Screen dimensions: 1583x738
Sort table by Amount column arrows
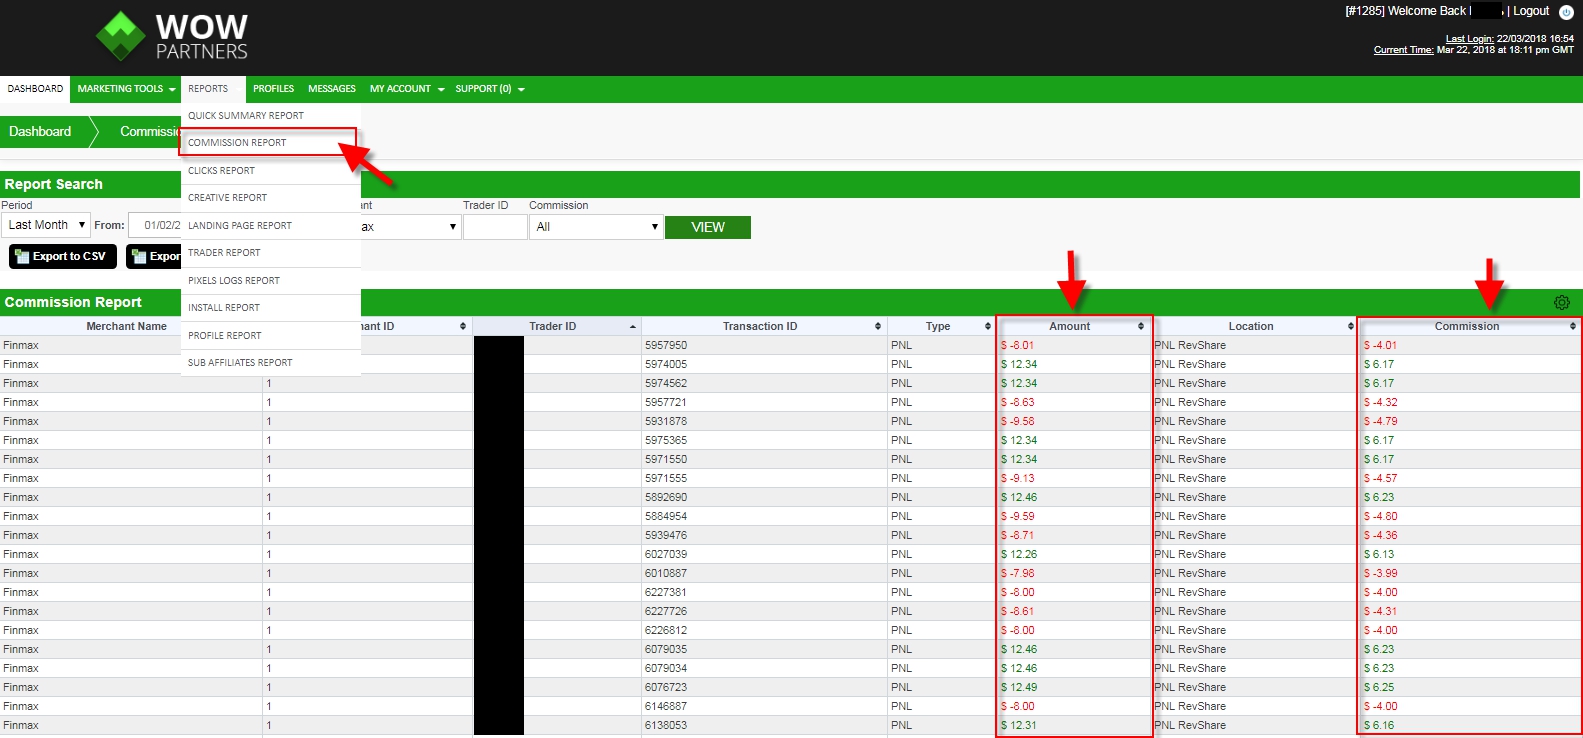[x=1141, y=326]
